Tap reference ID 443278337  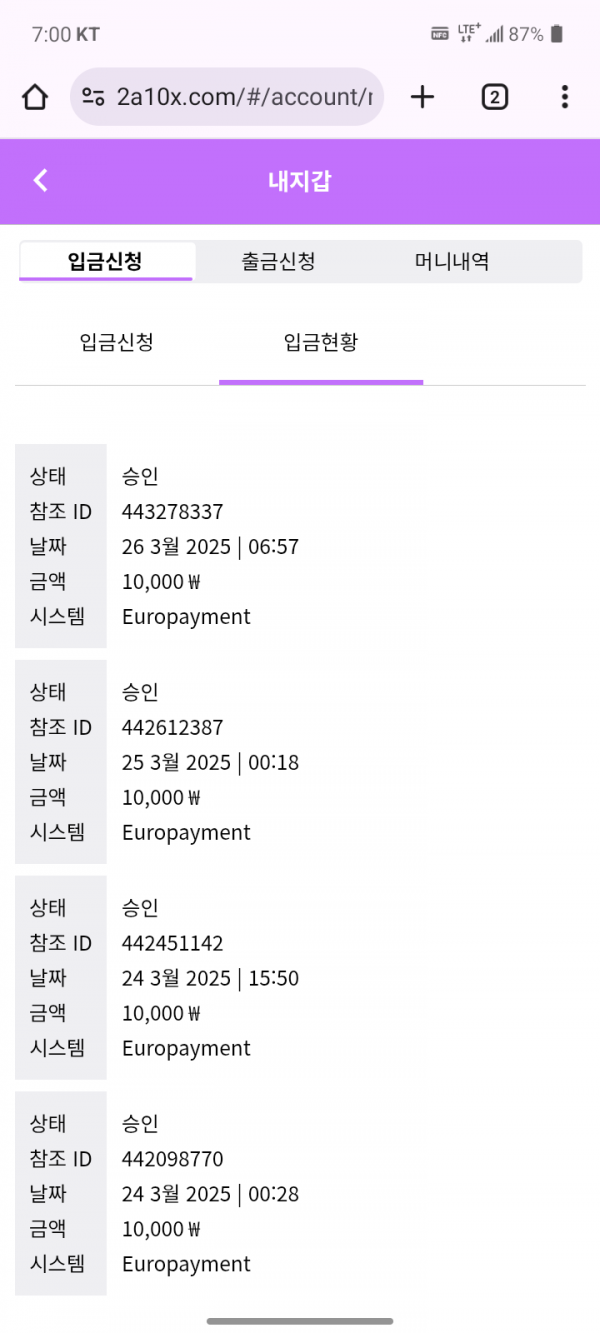pos(173,512)
